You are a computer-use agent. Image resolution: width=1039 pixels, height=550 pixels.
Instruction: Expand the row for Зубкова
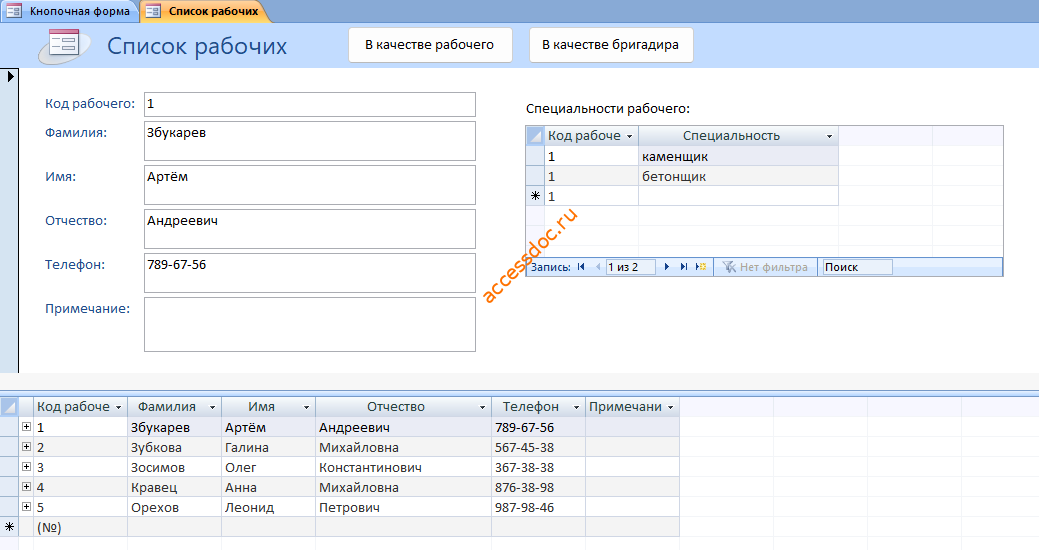point(27,447)
